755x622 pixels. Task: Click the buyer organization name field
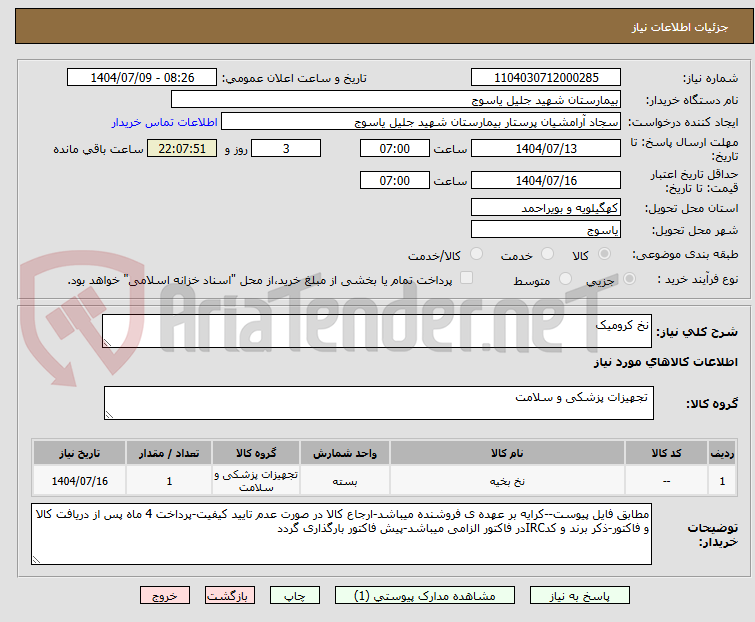click(x=396, y=100)
